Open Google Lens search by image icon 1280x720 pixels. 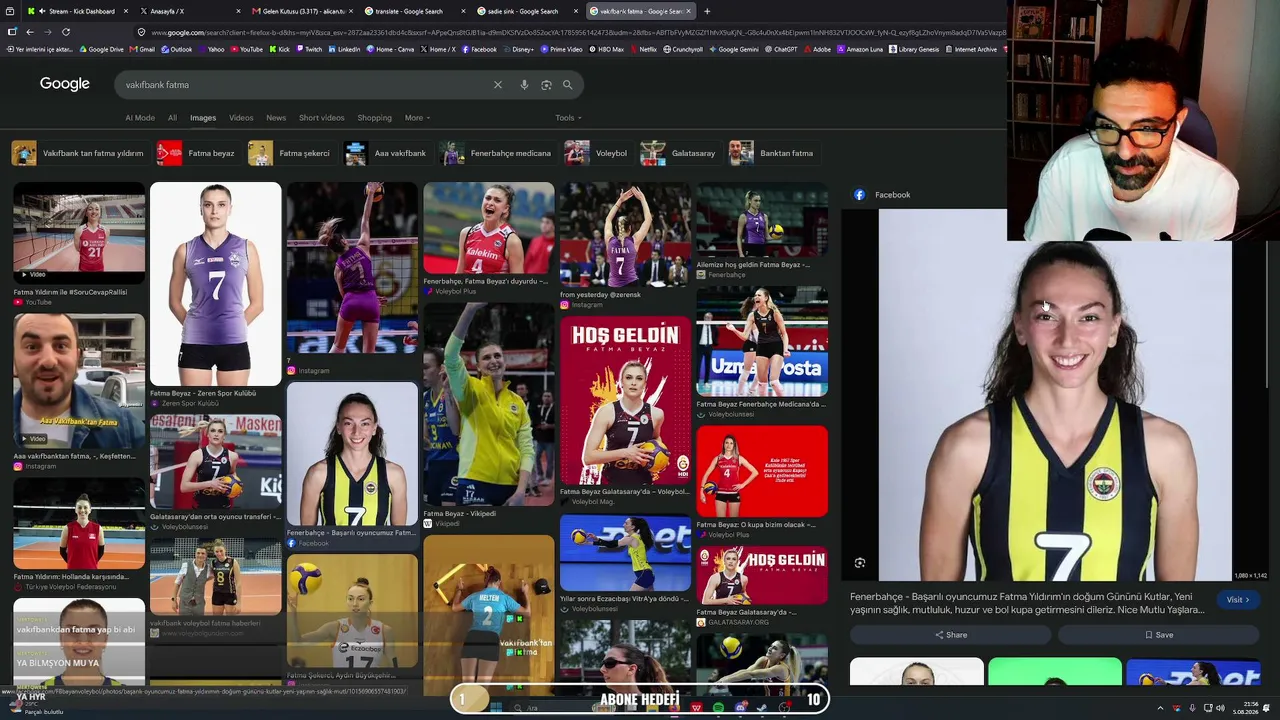pos(546,85)
